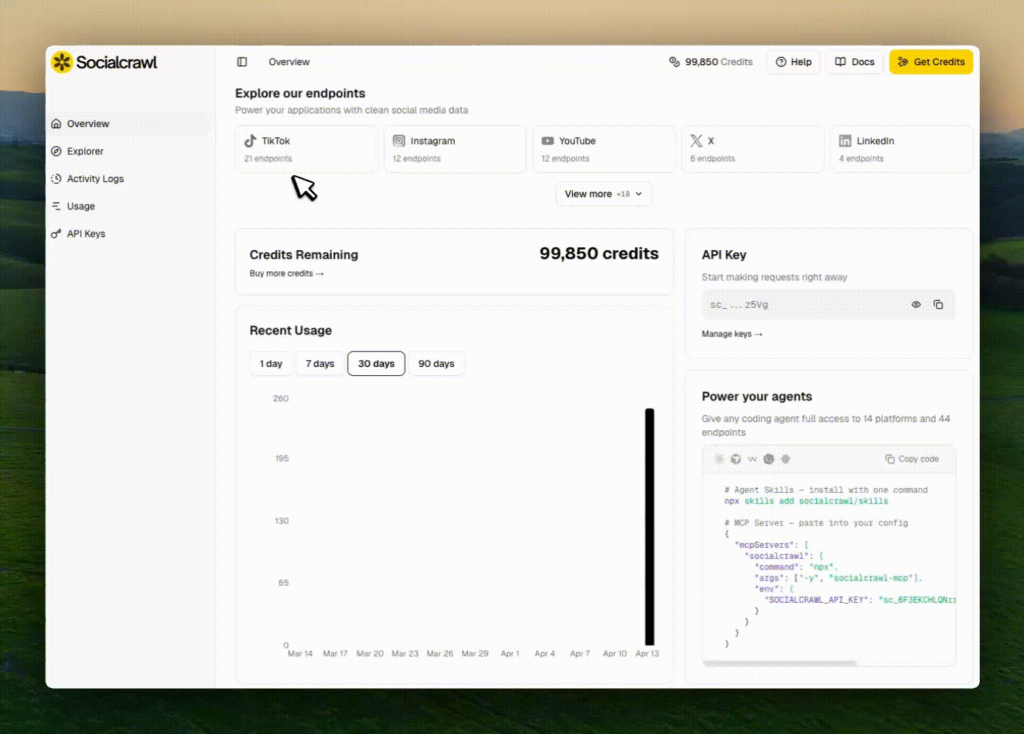This screenshot has height=734, width=1024.
Task: Expand the View more endpoints dropdown
Action: (x=604, y=194)
